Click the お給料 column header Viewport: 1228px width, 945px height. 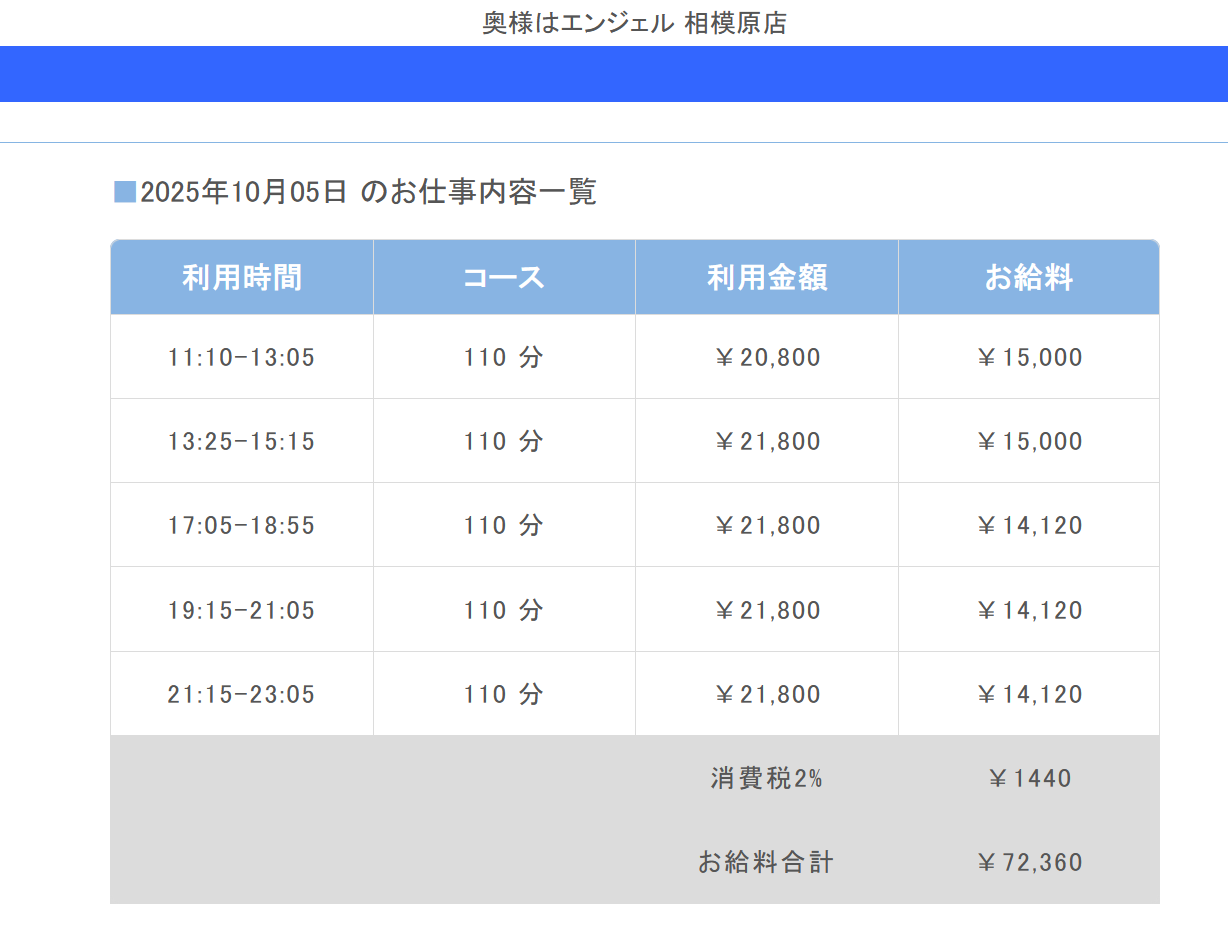pyautogui.click(x=1029, y=278)
